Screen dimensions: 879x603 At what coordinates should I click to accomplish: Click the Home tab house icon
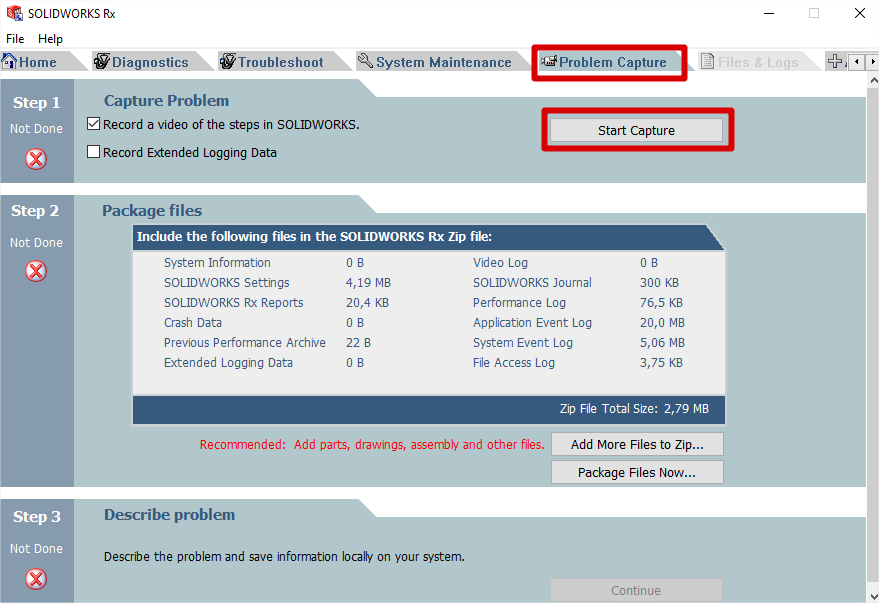(10, 62)
